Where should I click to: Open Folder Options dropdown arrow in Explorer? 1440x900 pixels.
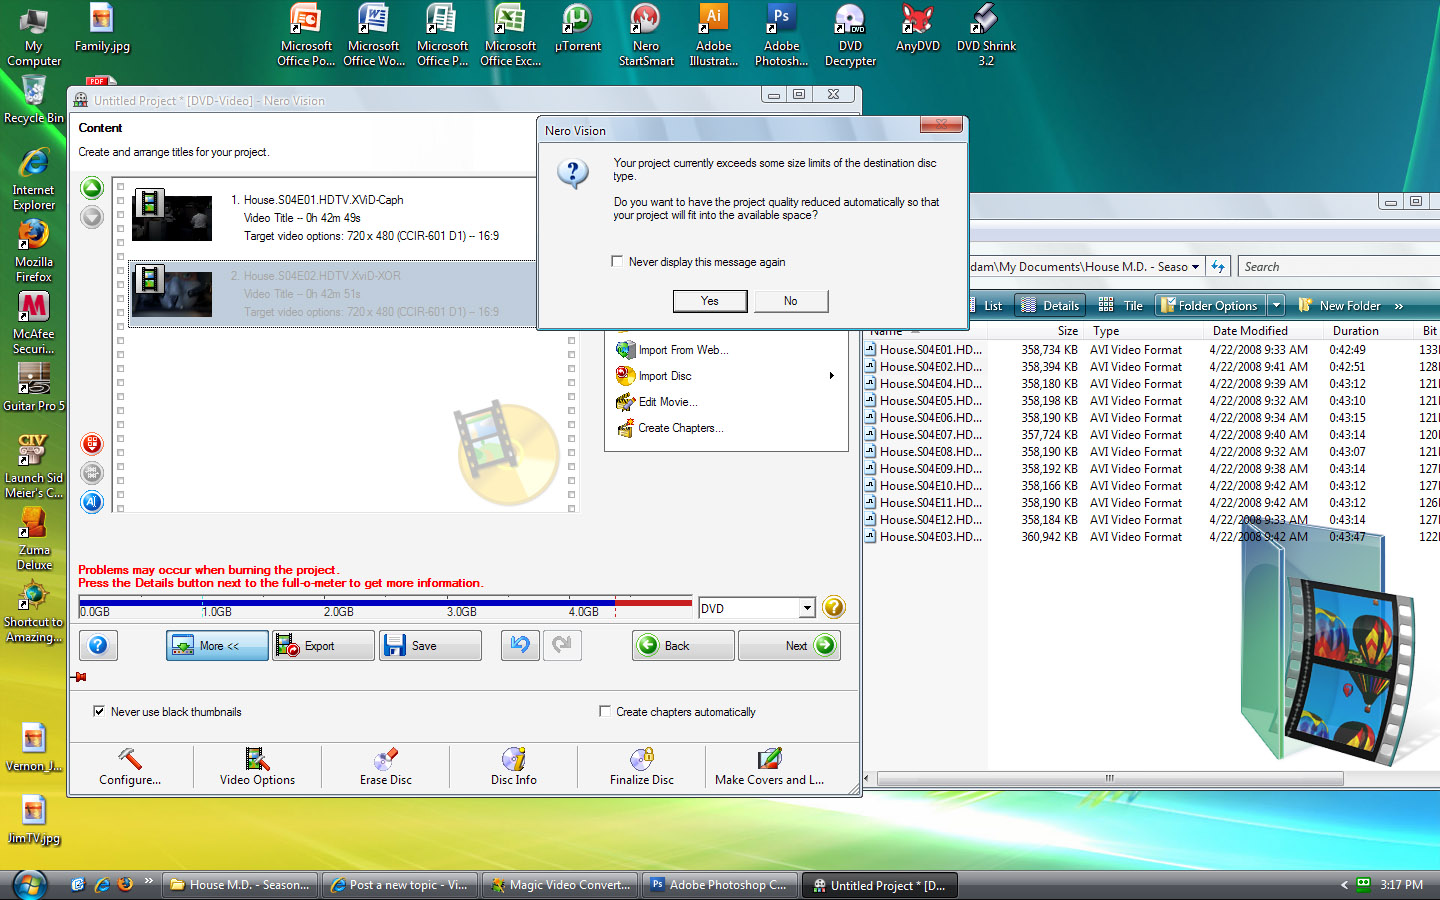point(1276,305)
